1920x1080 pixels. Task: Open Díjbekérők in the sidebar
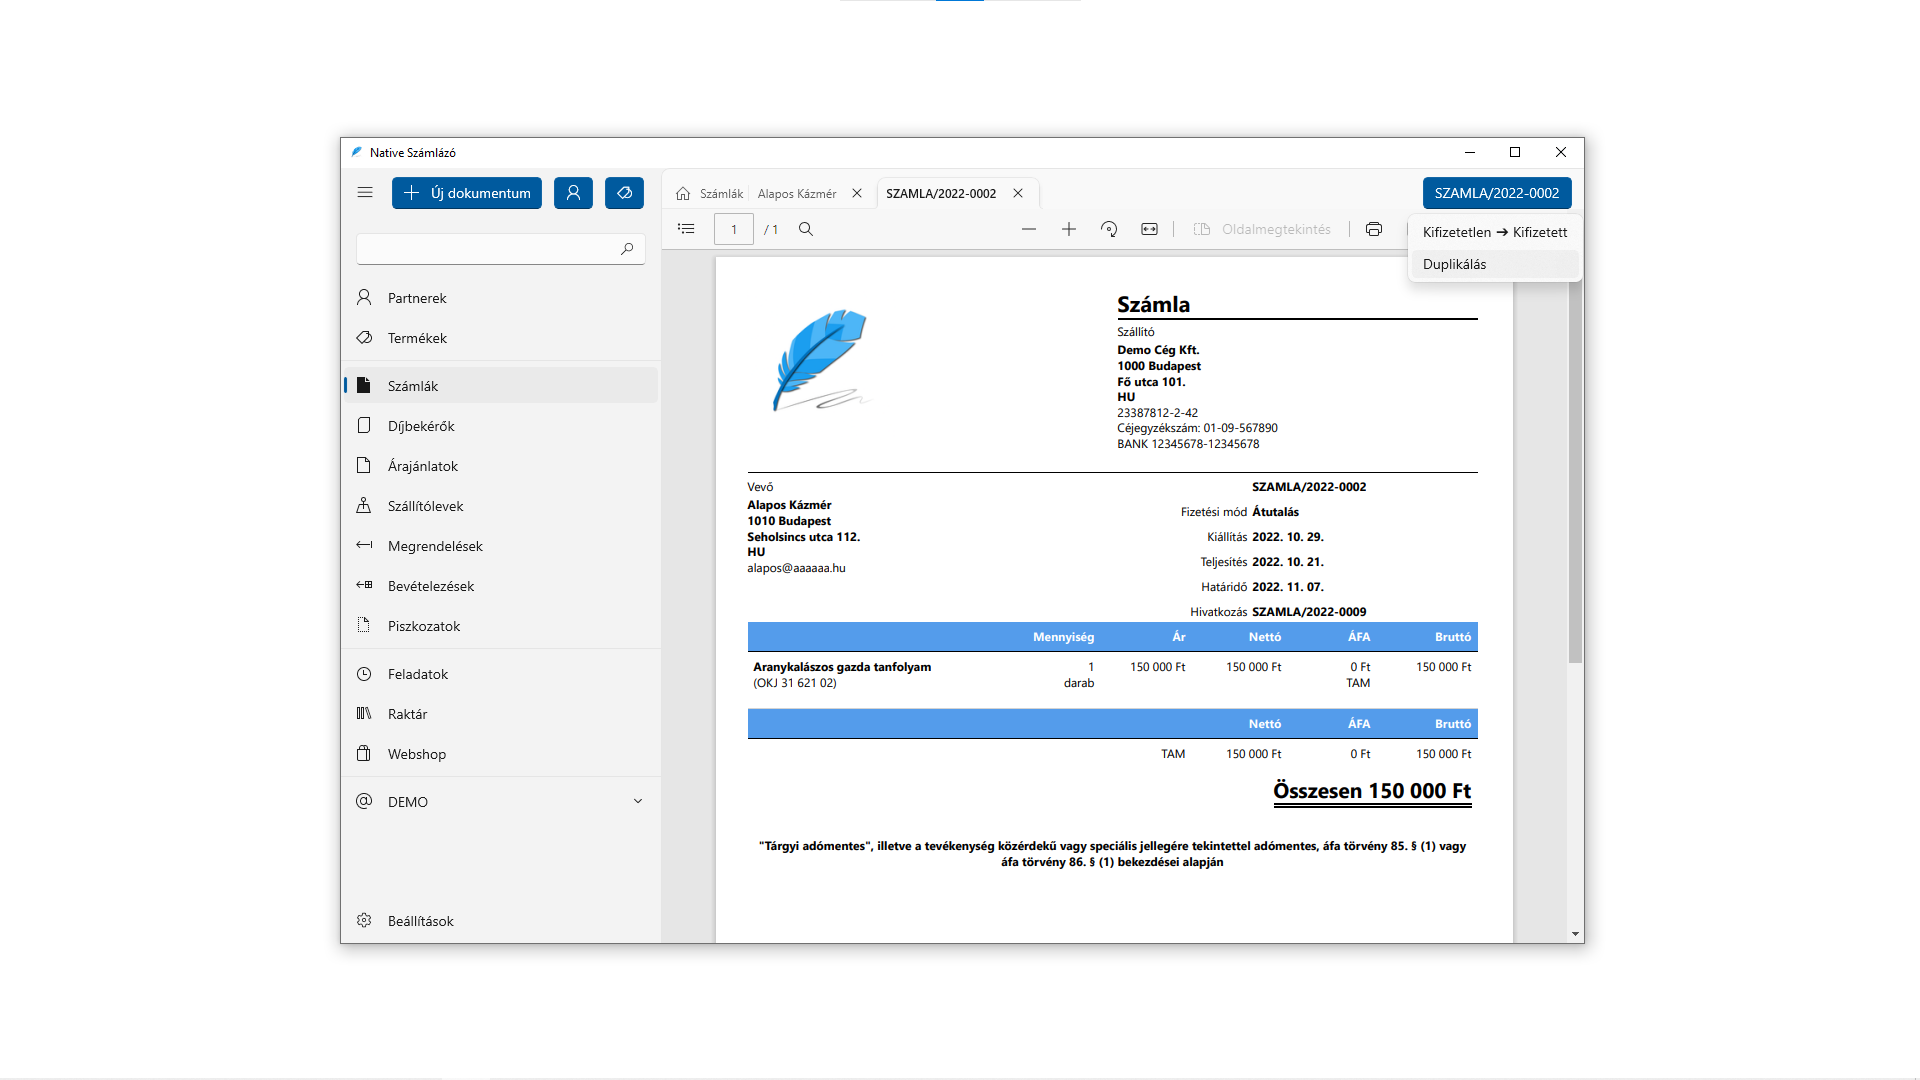point(421,426)
